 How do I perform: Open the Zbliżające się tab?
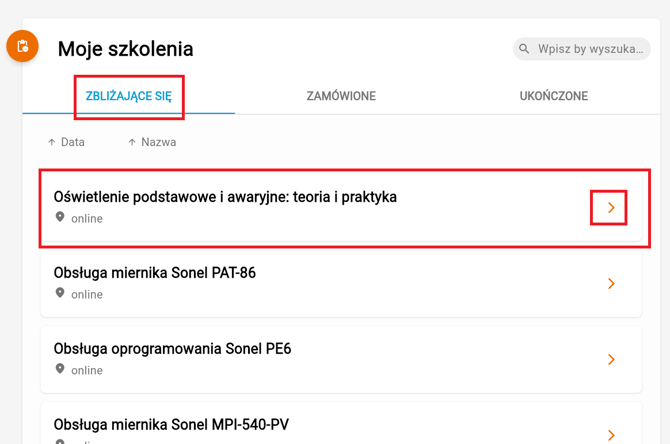pos(129,96)
